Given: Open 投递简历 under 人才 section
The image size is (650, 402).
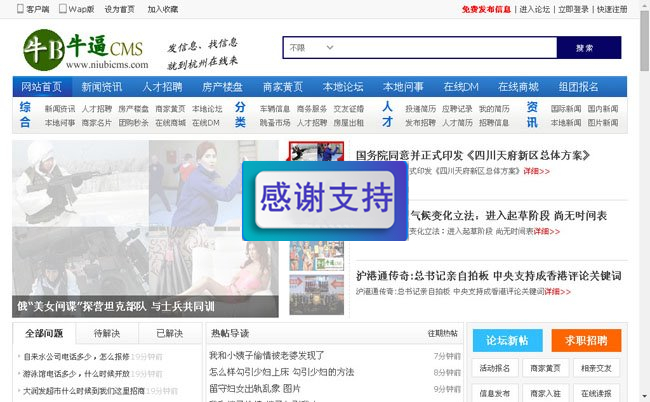Looking at the screenshot, I should click(x=420, y=109).
